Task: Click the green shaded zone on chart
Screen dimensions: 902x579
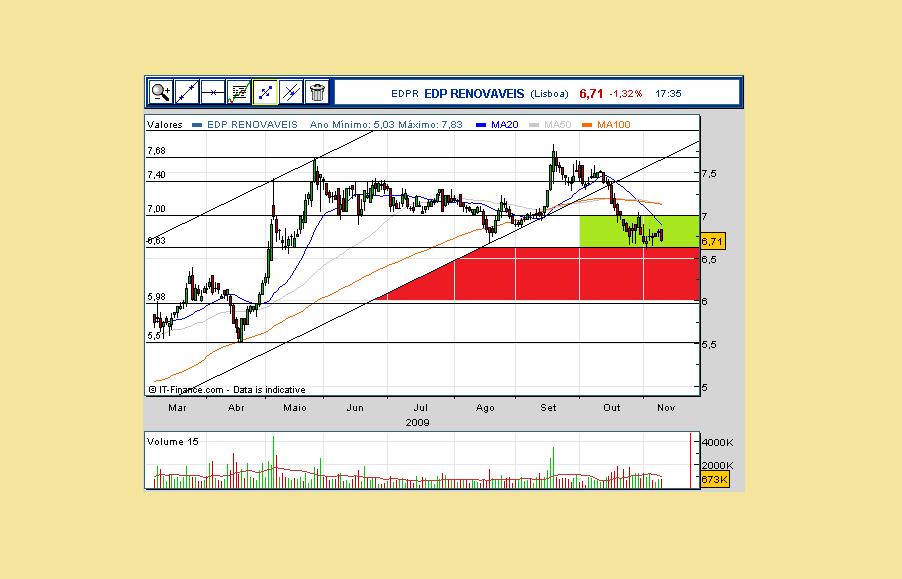Action: point(639,232)
